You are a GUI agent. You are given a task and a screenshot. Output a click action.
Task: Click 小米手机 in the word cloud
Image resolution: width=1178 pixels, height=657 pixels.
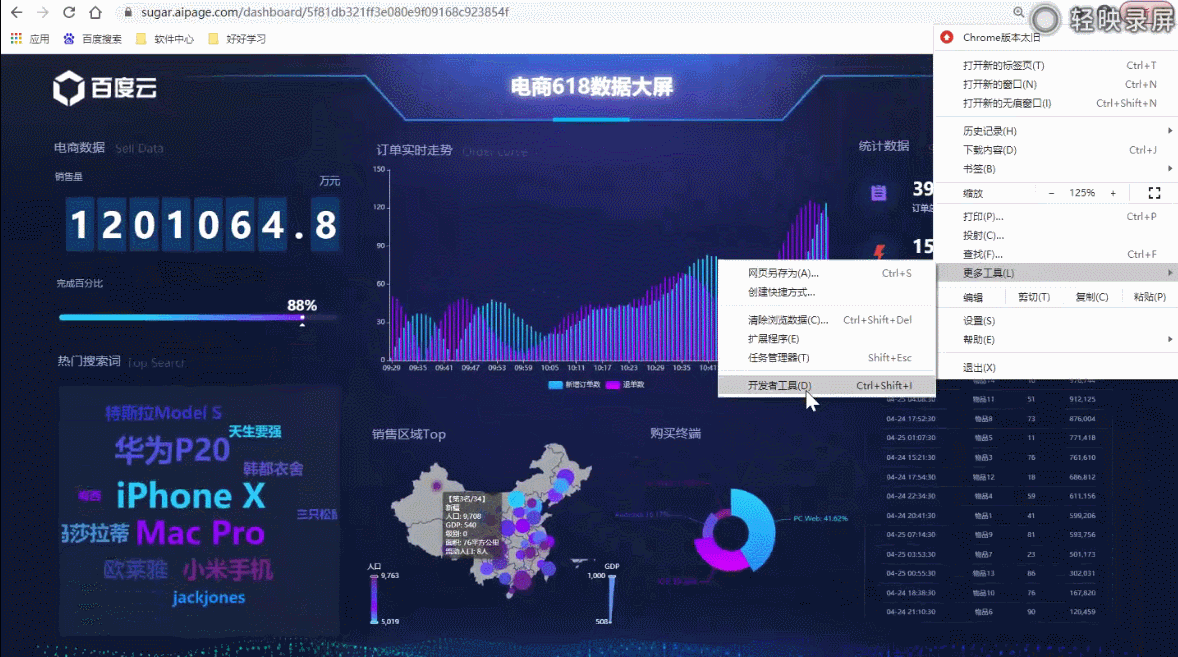(x=228, y=570)
